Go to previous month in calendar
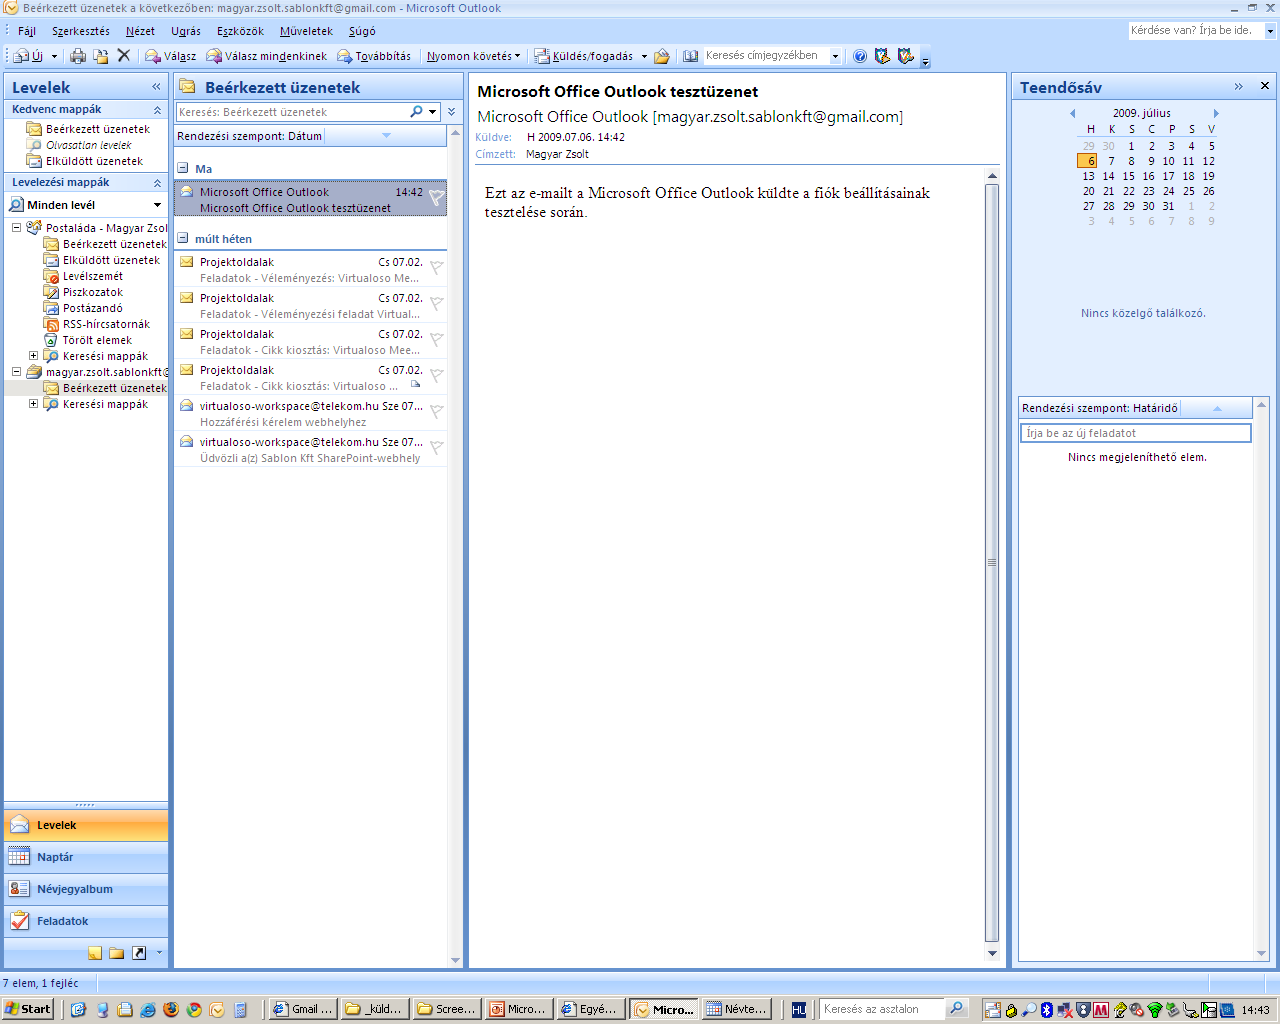 [1072, 113]
